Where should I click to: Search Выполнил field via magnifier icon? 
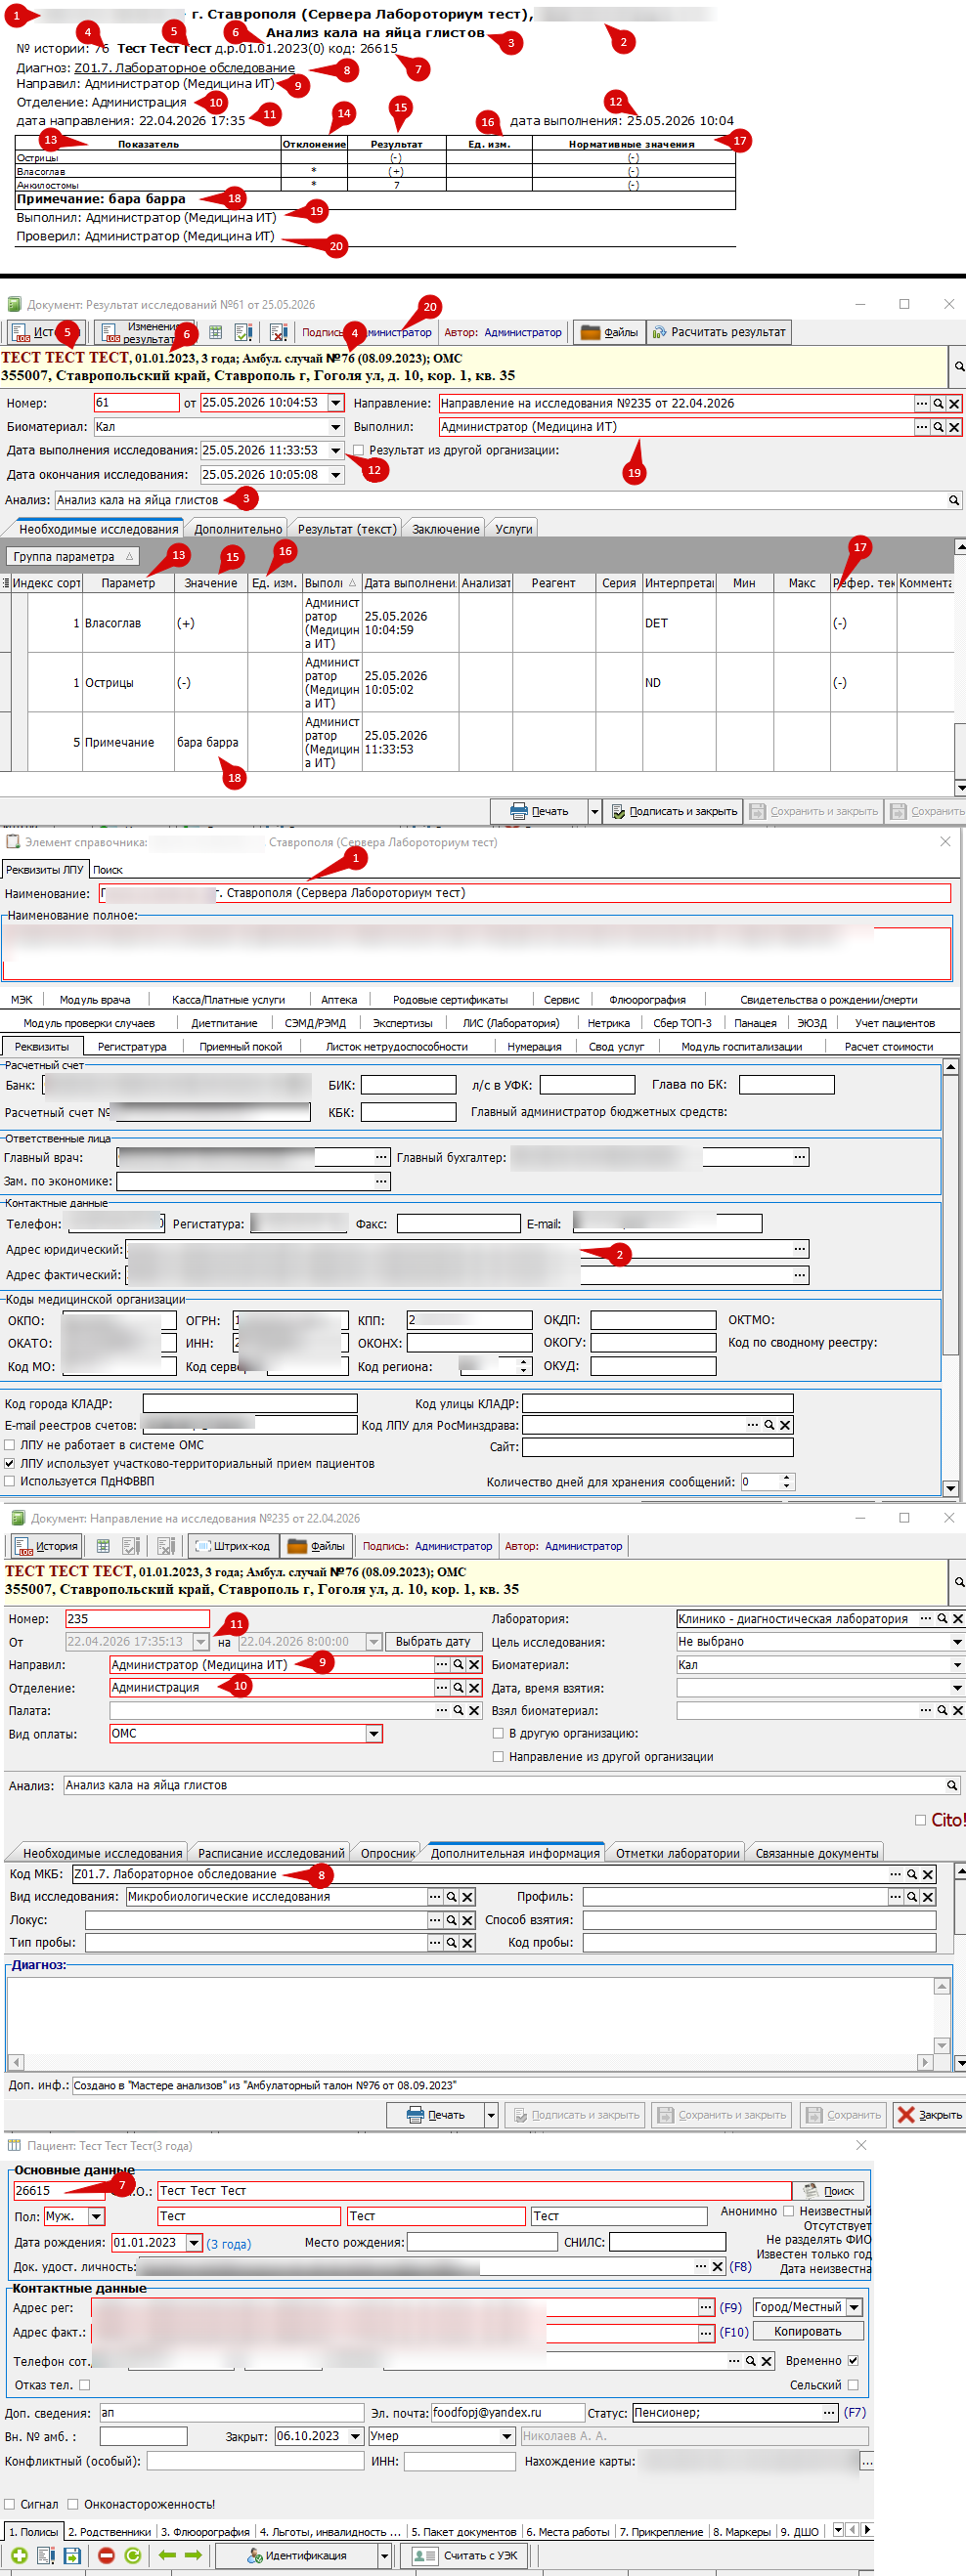point(938,427)
